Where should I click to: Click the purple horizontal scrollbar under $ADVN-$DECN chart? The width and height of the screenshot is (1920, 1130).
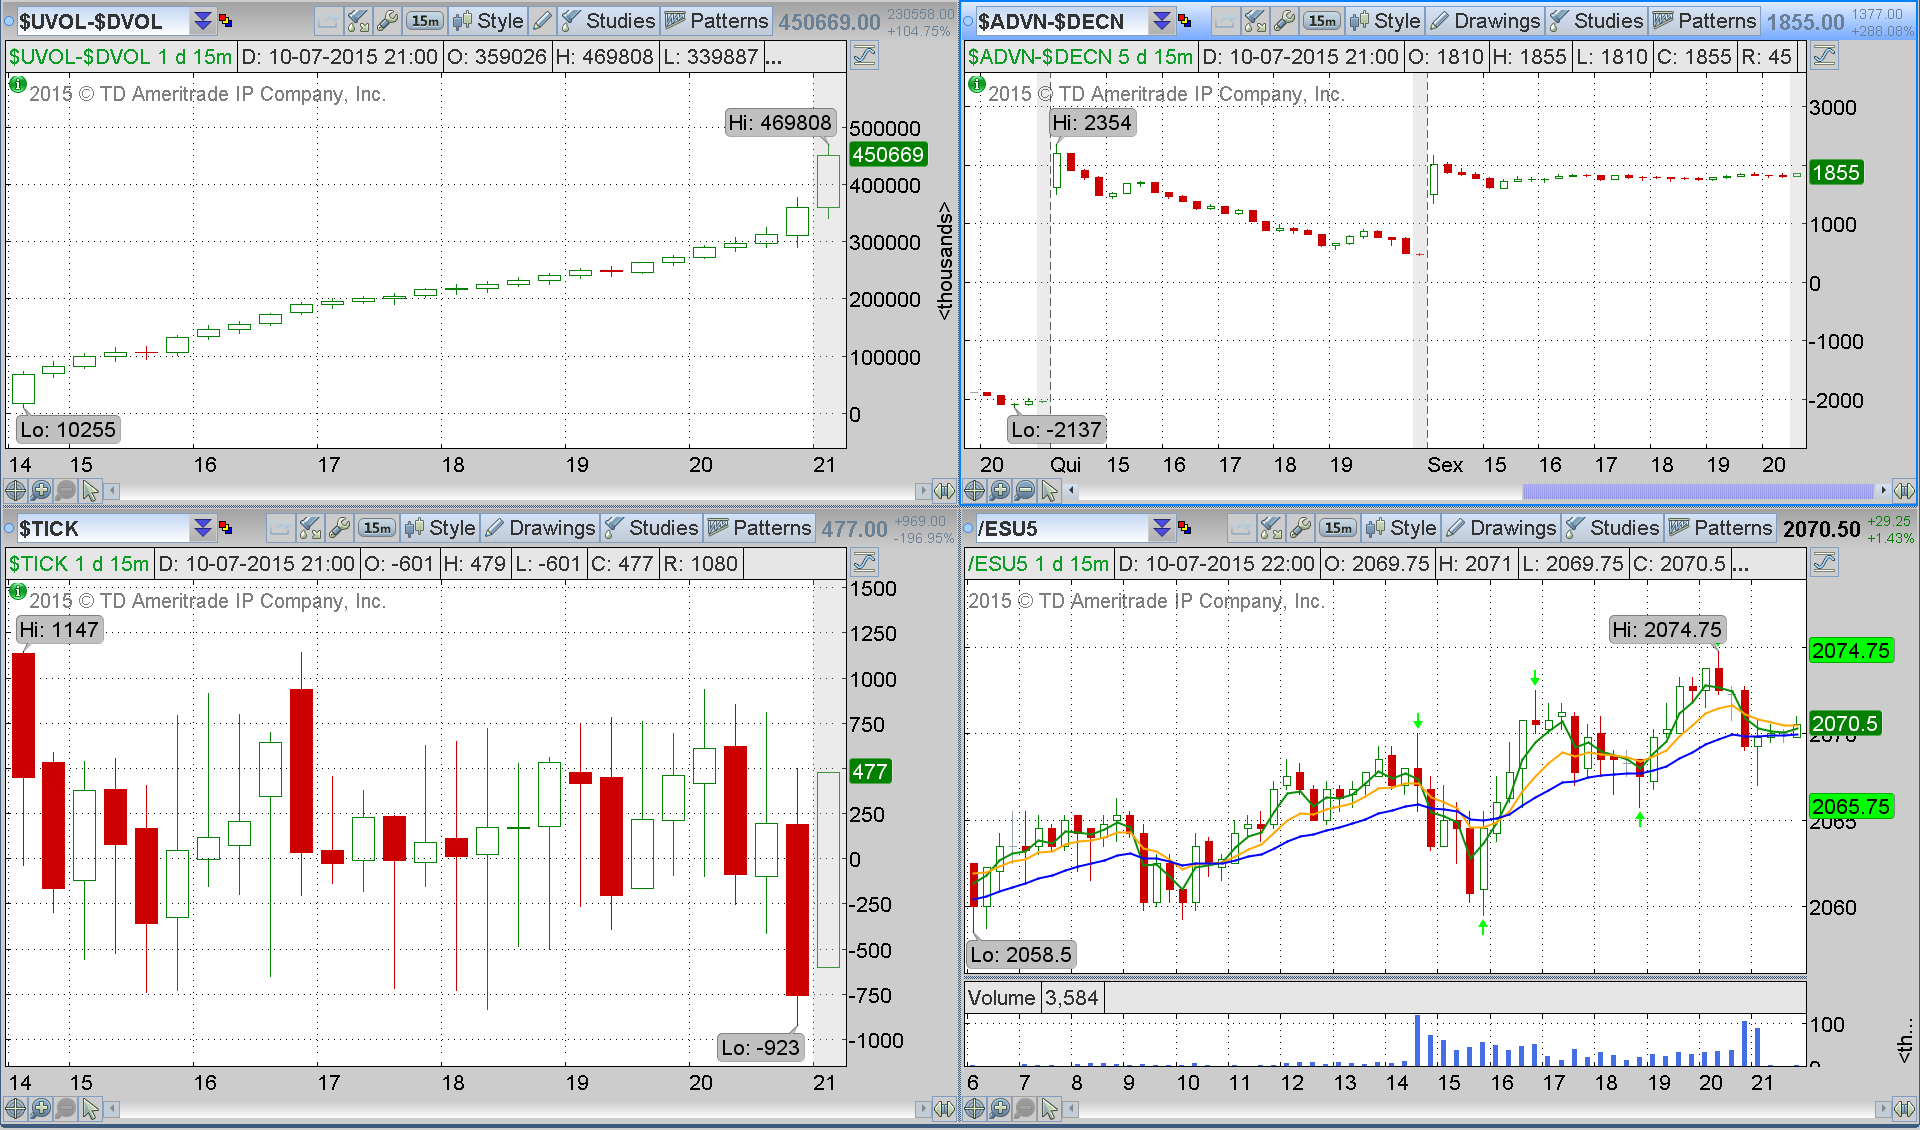pyautogui.click(x=1697, y=491)
